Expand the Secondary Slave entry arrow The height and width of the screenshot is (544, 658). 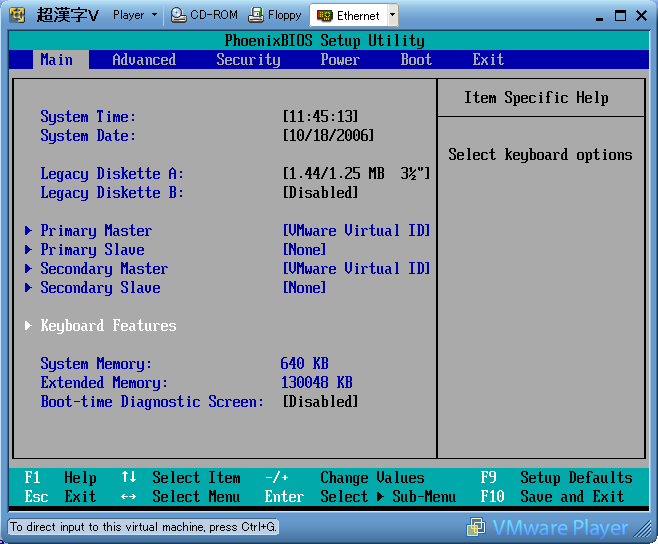(x=29, y=288)
